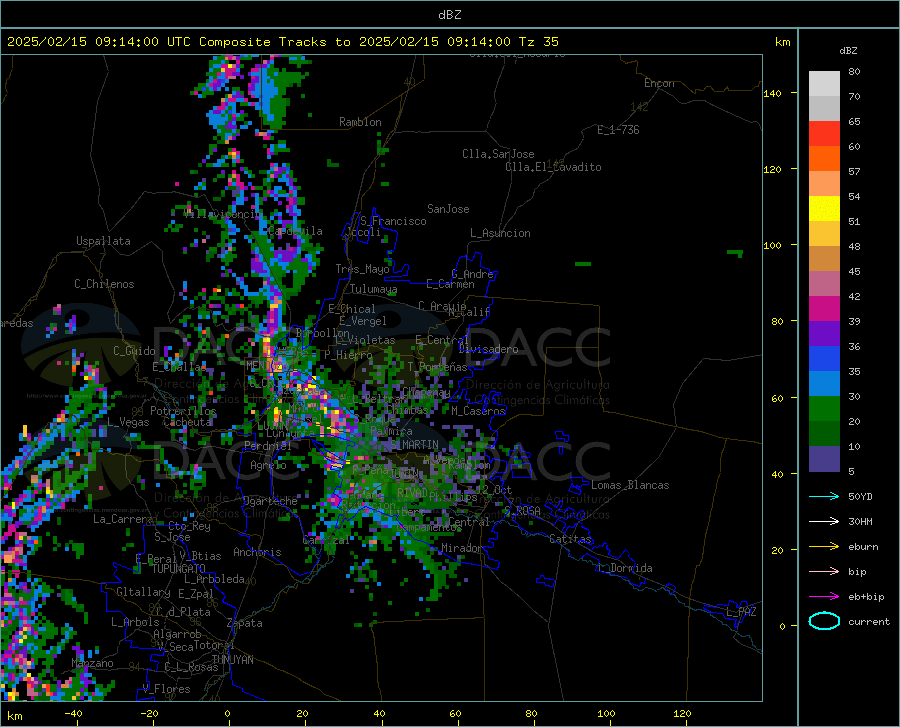Click the 'C_Chilenos' place label

pyautogui.click(x=104, y=284)
